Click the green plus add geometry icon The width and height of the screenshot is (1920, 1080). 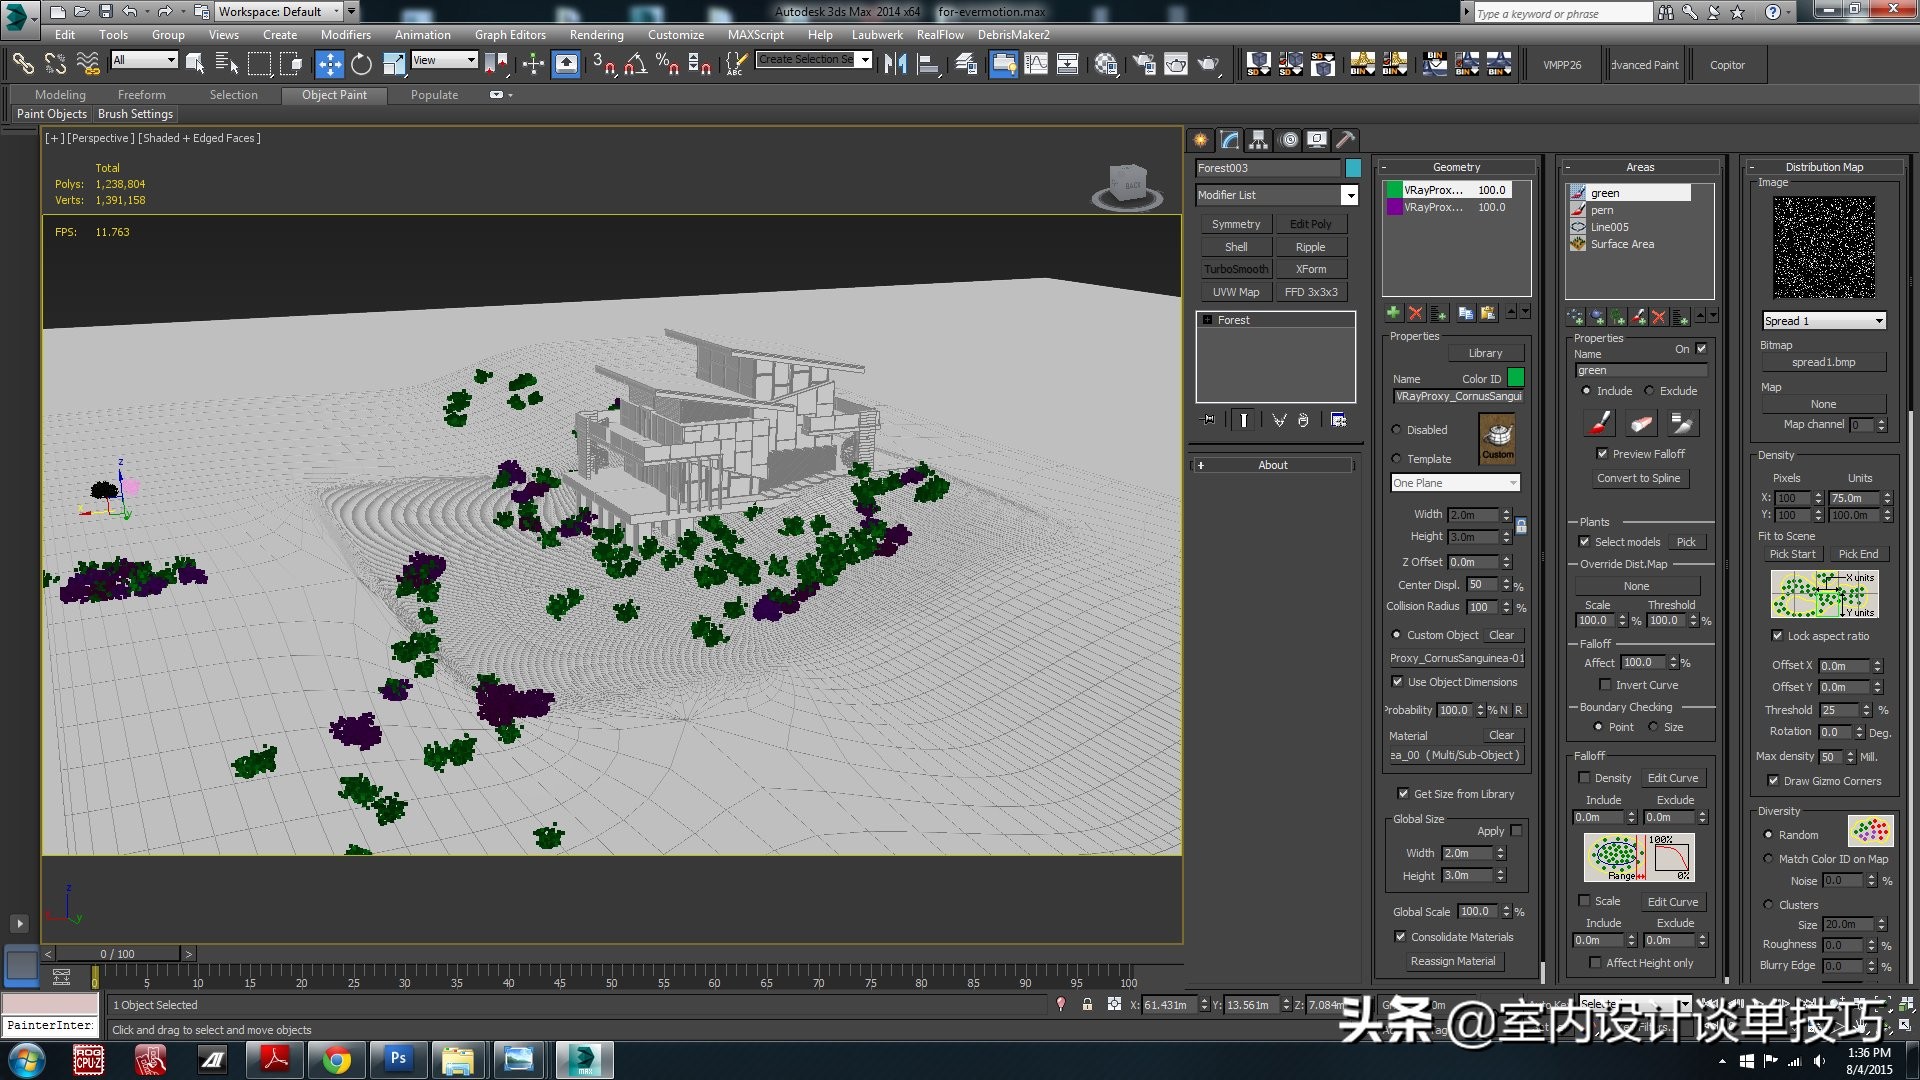point(1393,314)
